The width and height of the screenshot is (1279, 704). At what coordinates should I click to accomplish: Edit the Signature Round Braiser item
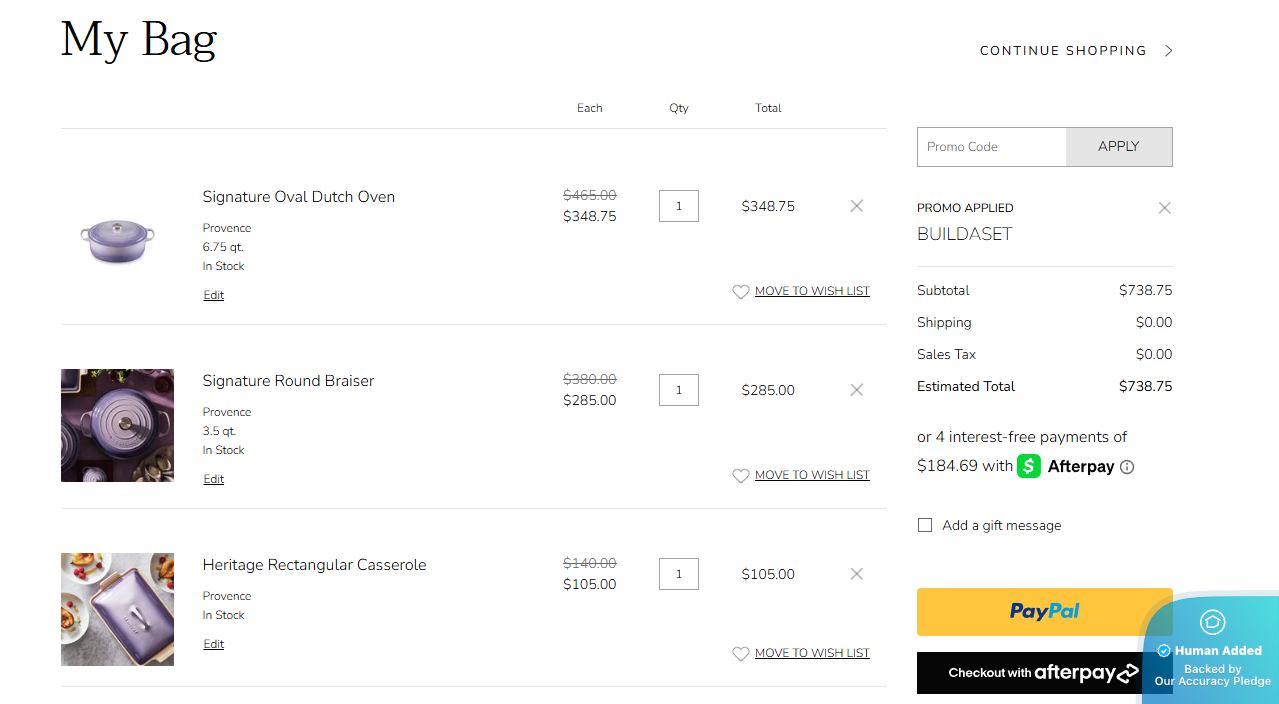tap(213, 479)
